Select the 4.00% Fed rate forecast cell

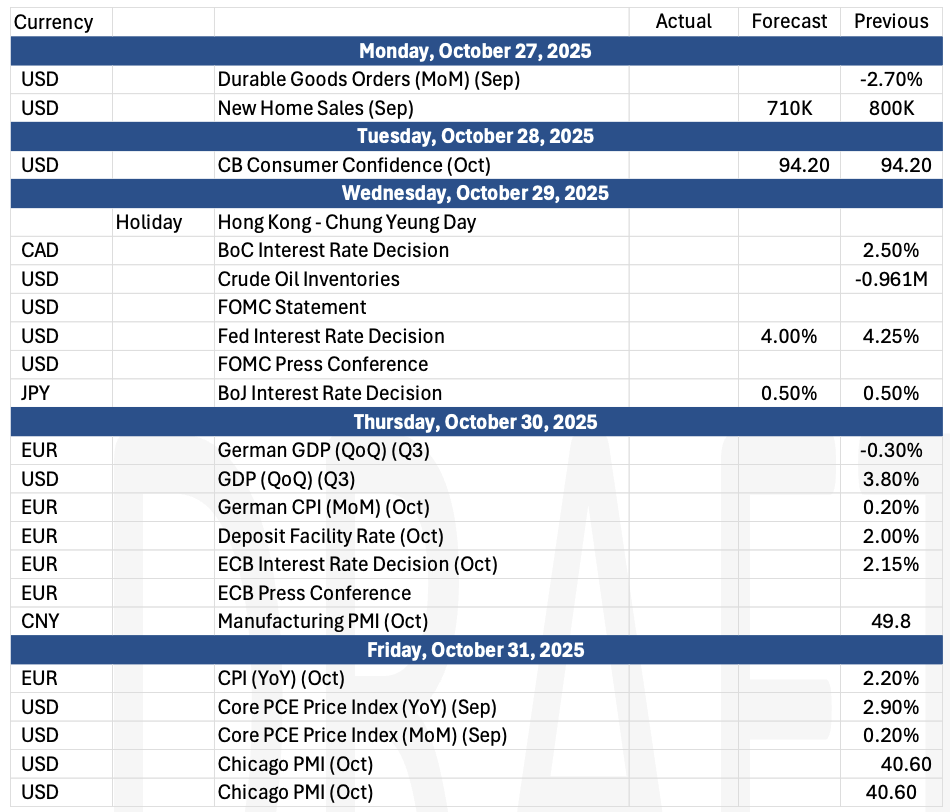pyautogui.click(x=790, y=336)
